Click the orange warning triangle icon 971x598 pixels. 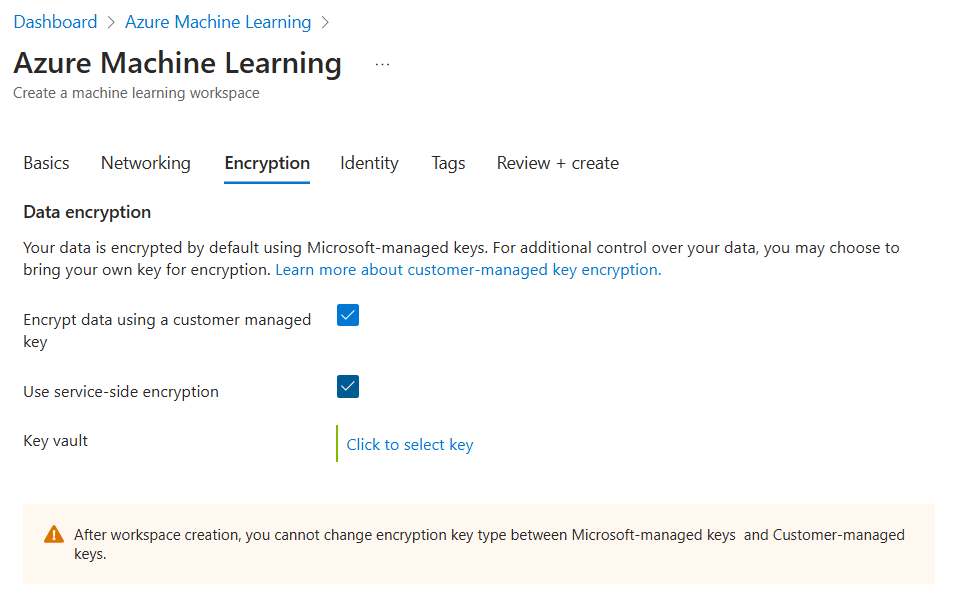54,535
